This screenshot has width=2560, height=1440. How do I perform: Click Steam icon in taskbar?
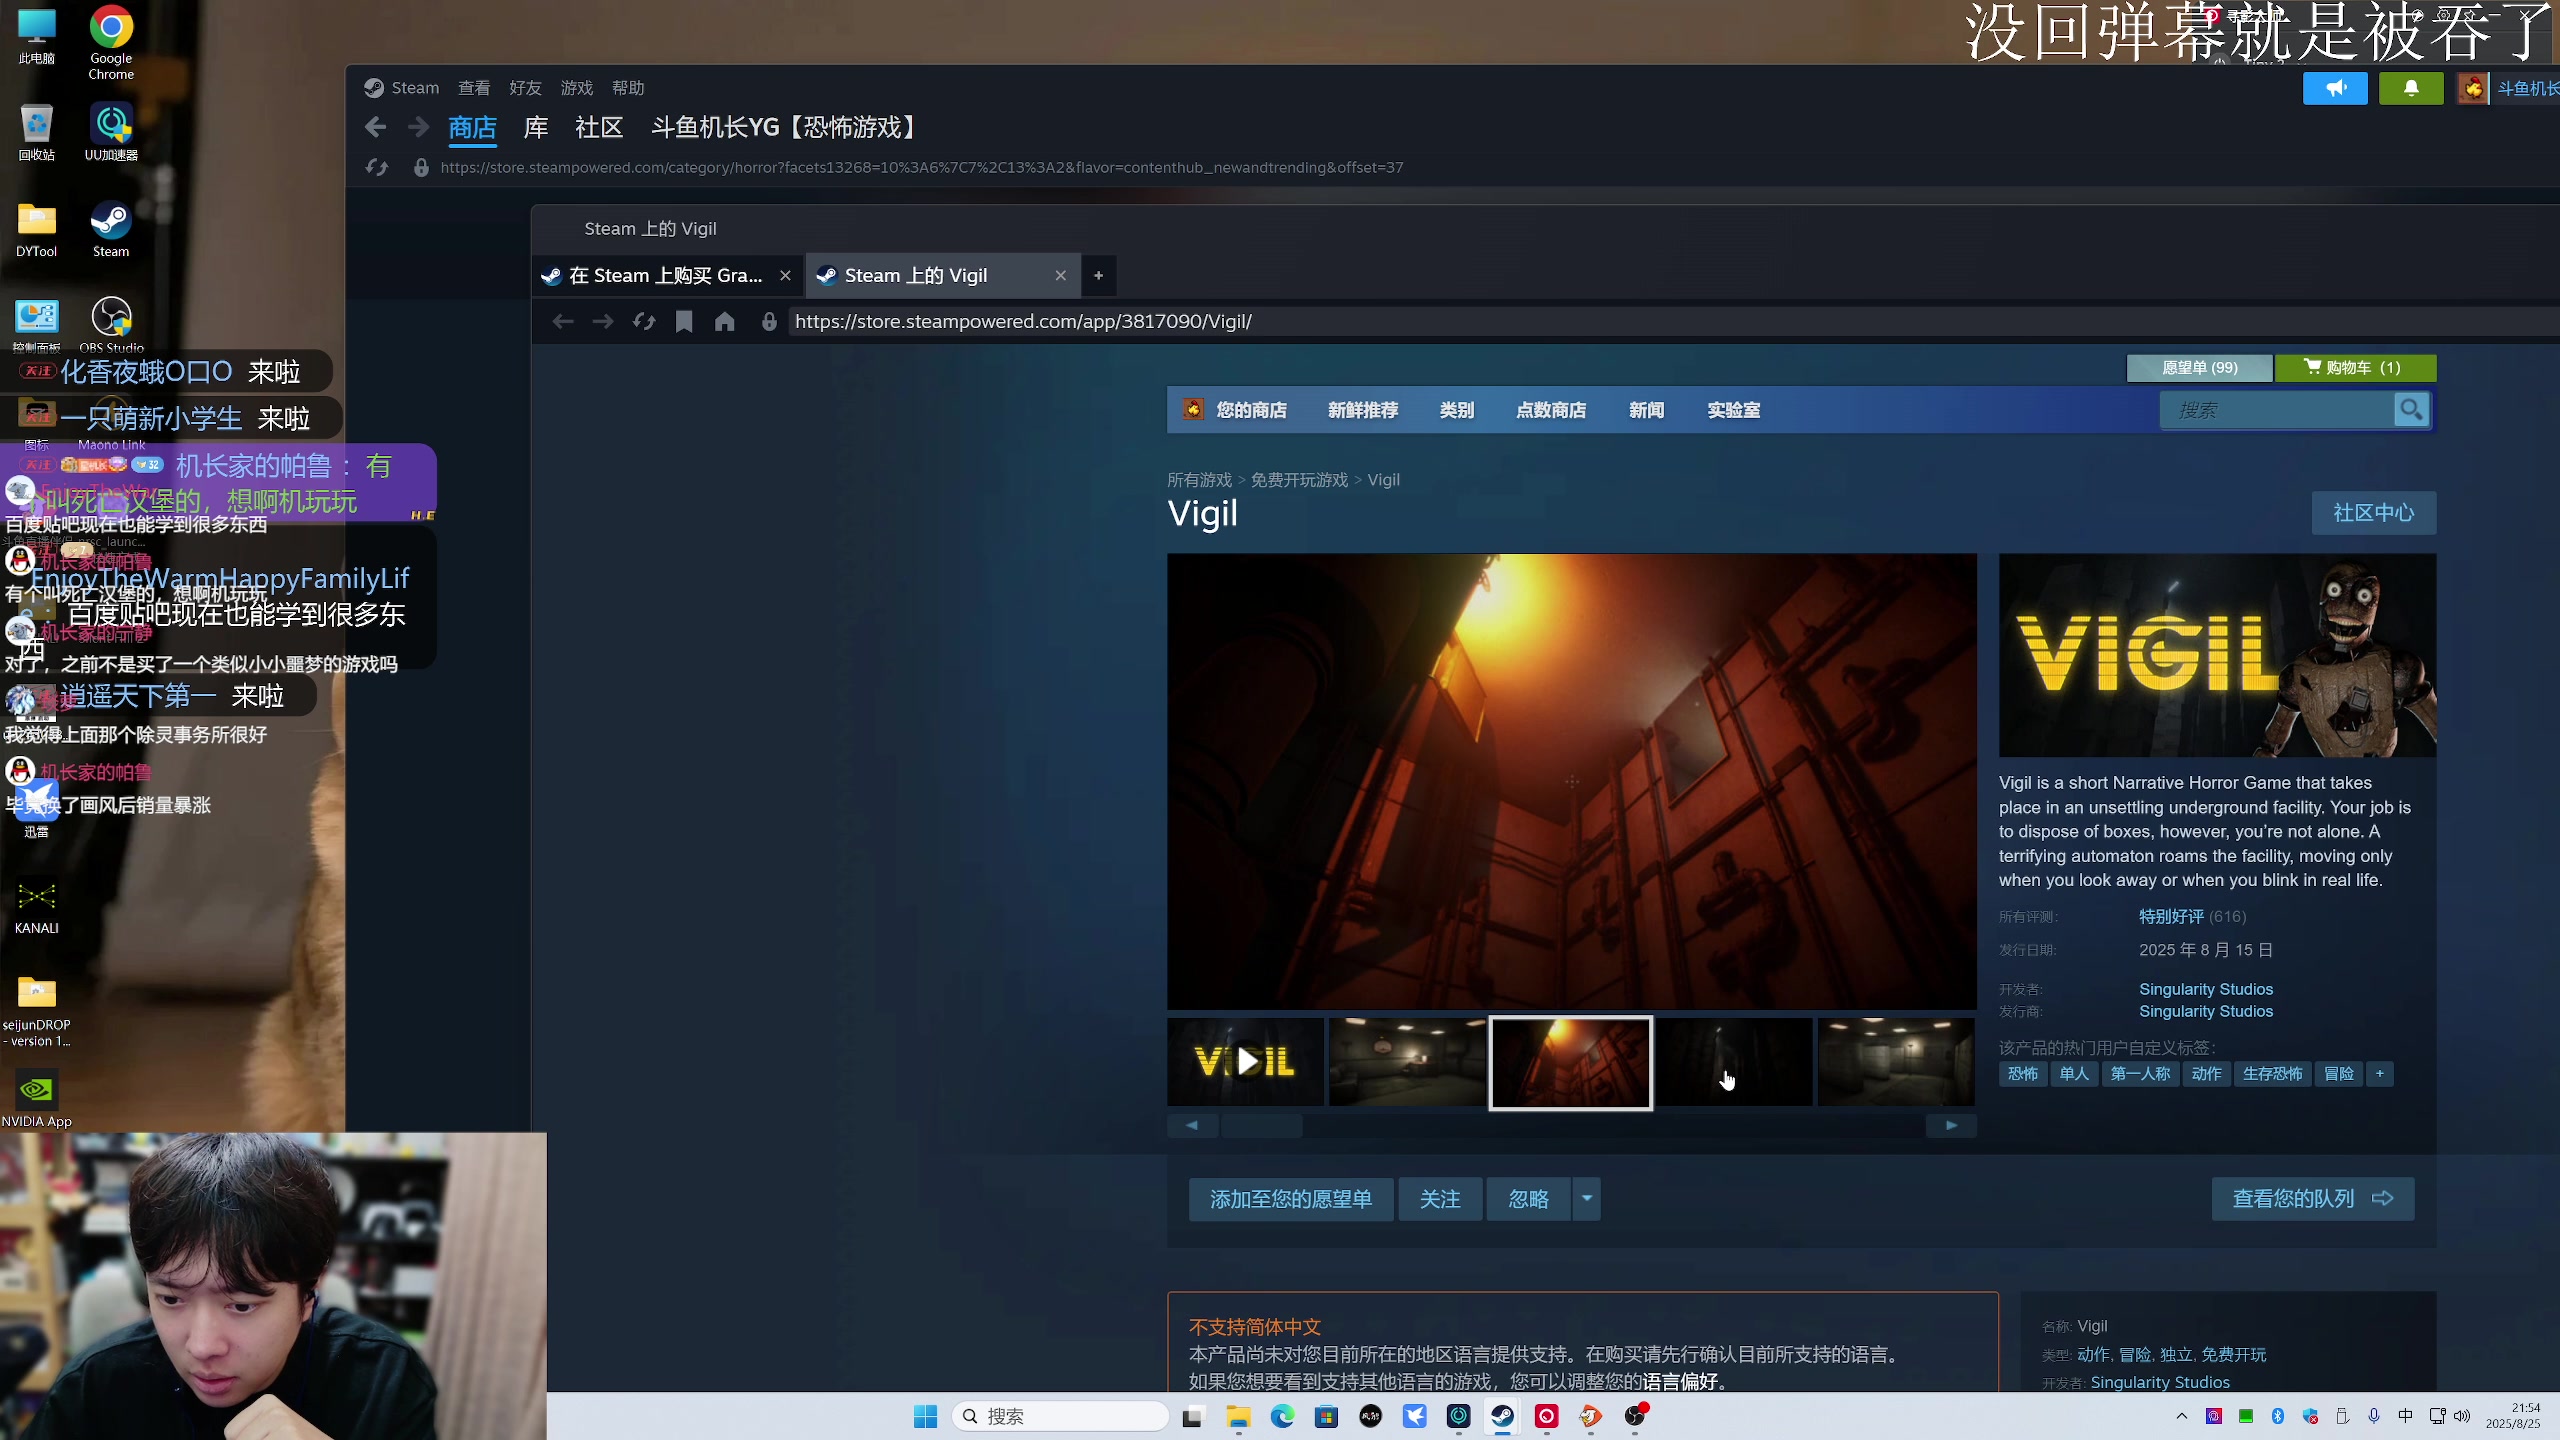click(1502, 1416)
